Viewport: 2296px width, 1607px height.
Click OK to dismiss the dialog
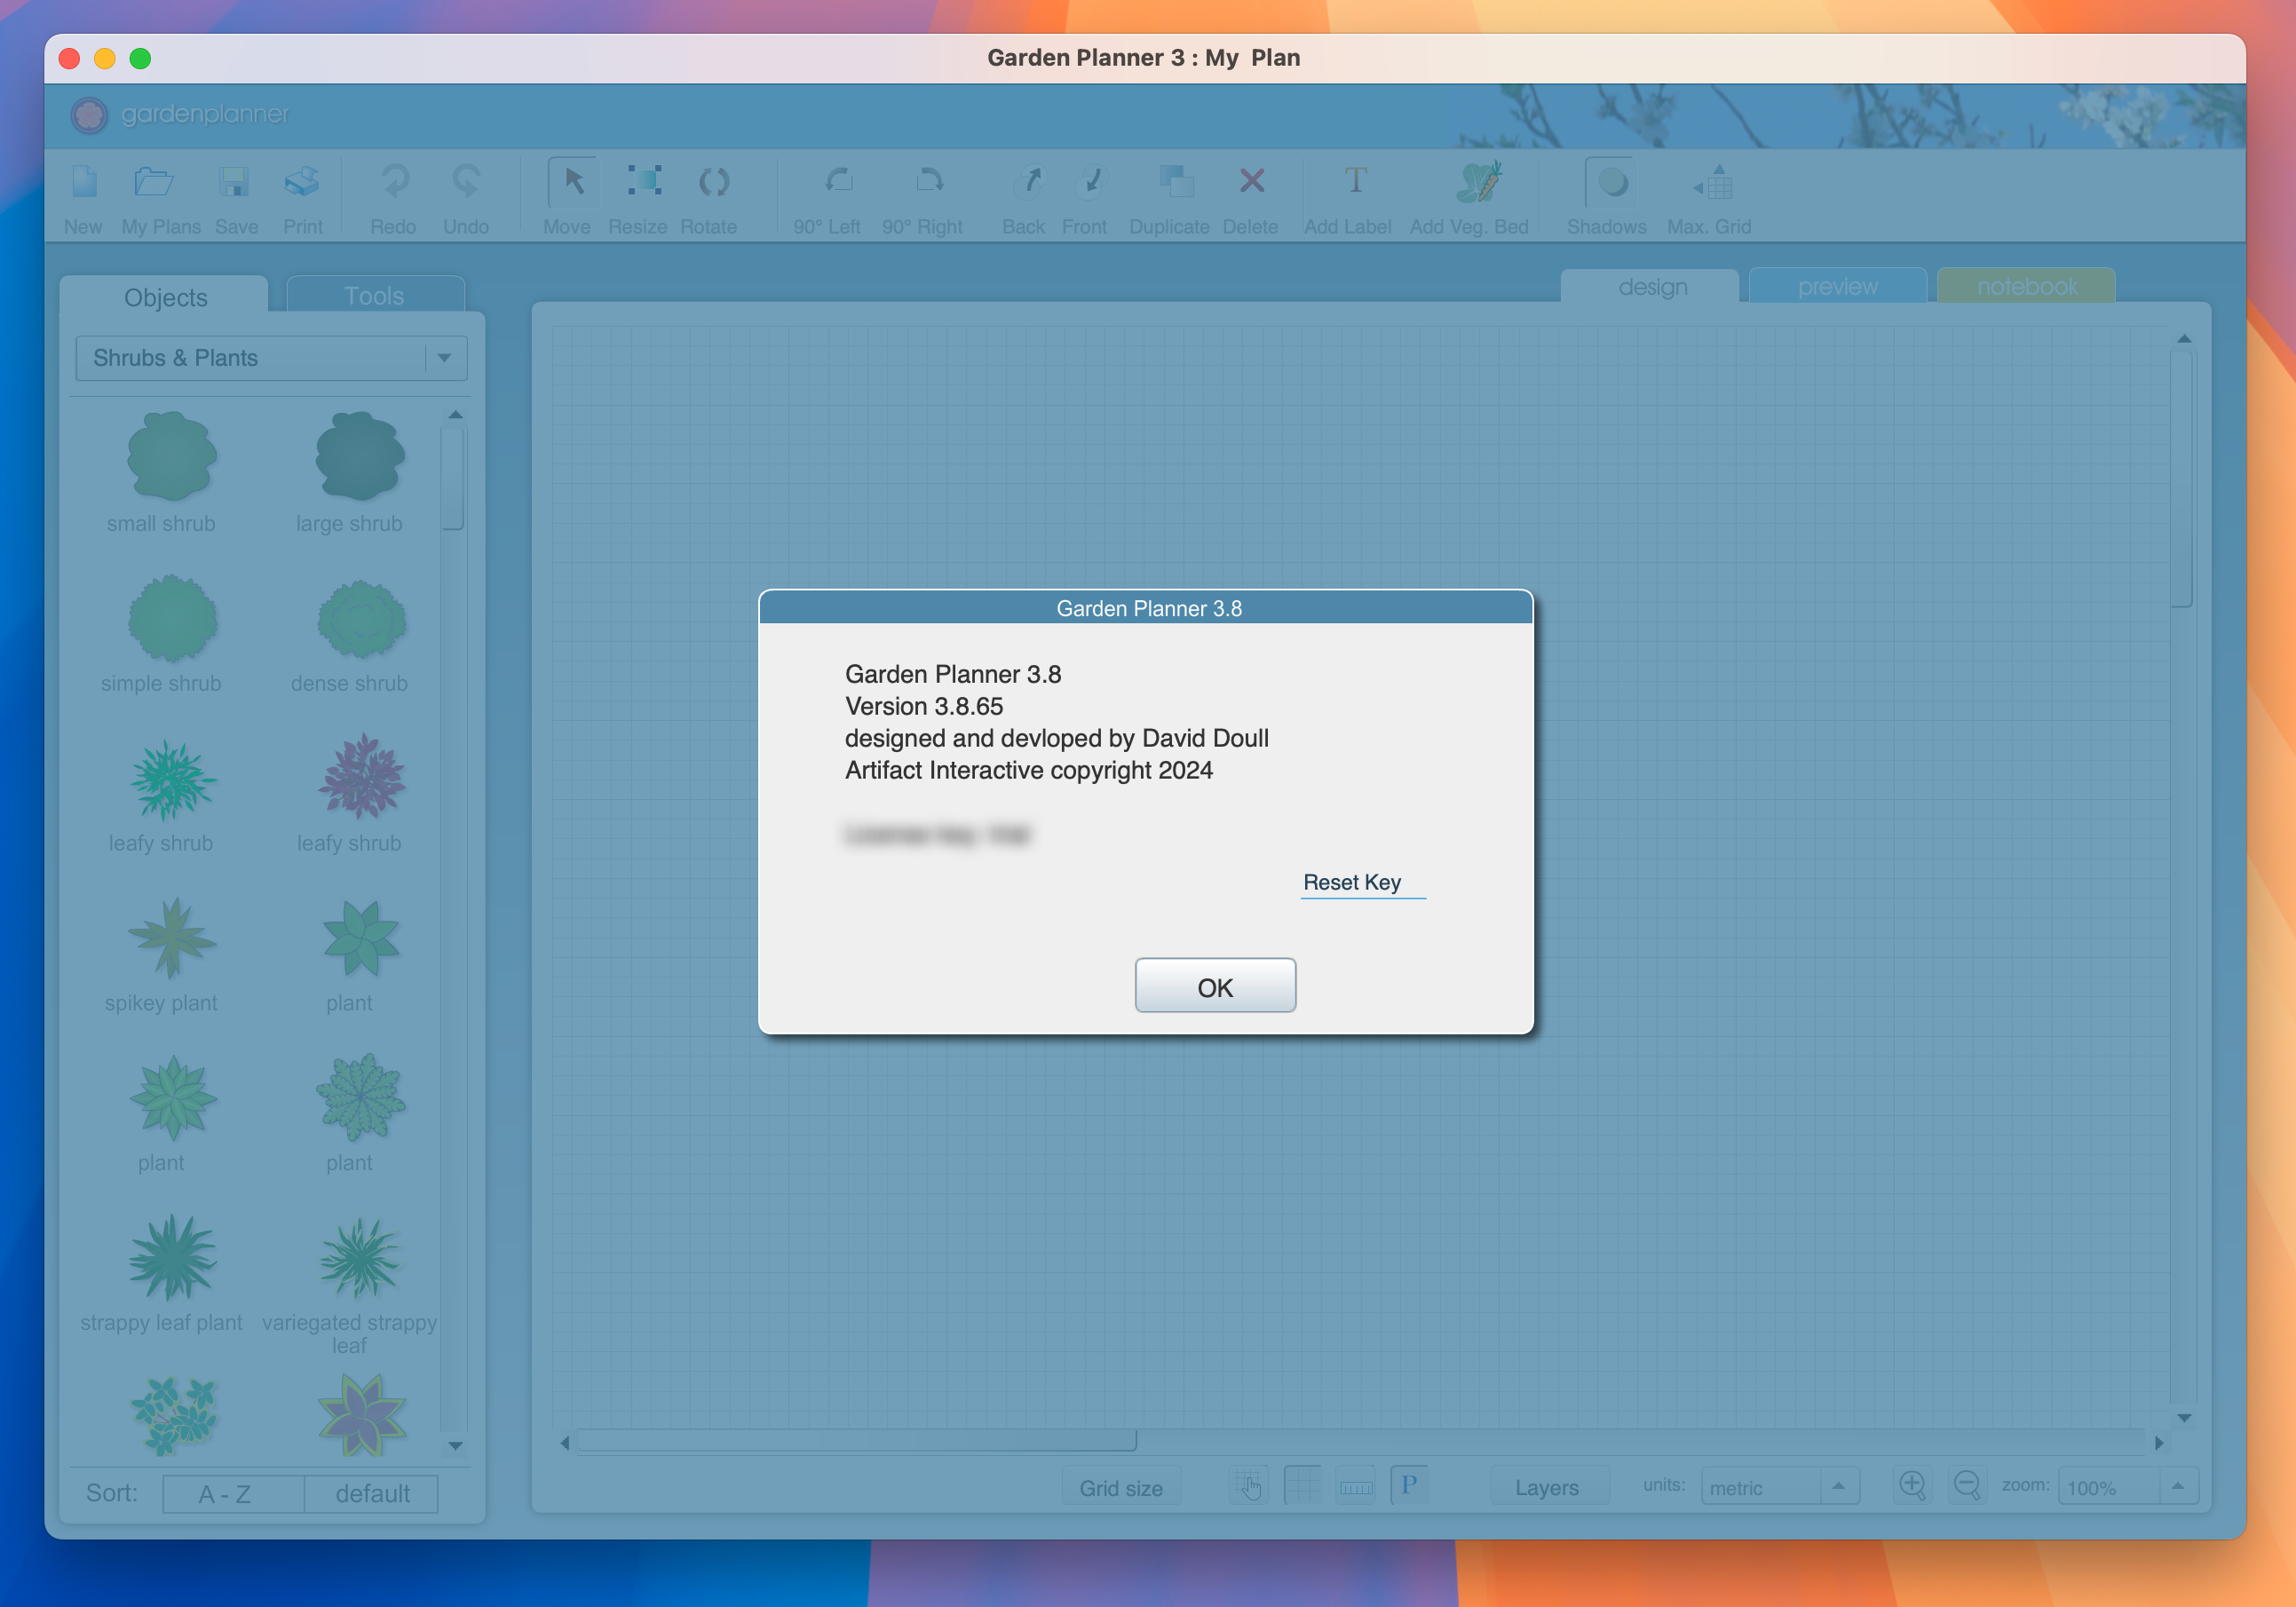click(1216, 986)
